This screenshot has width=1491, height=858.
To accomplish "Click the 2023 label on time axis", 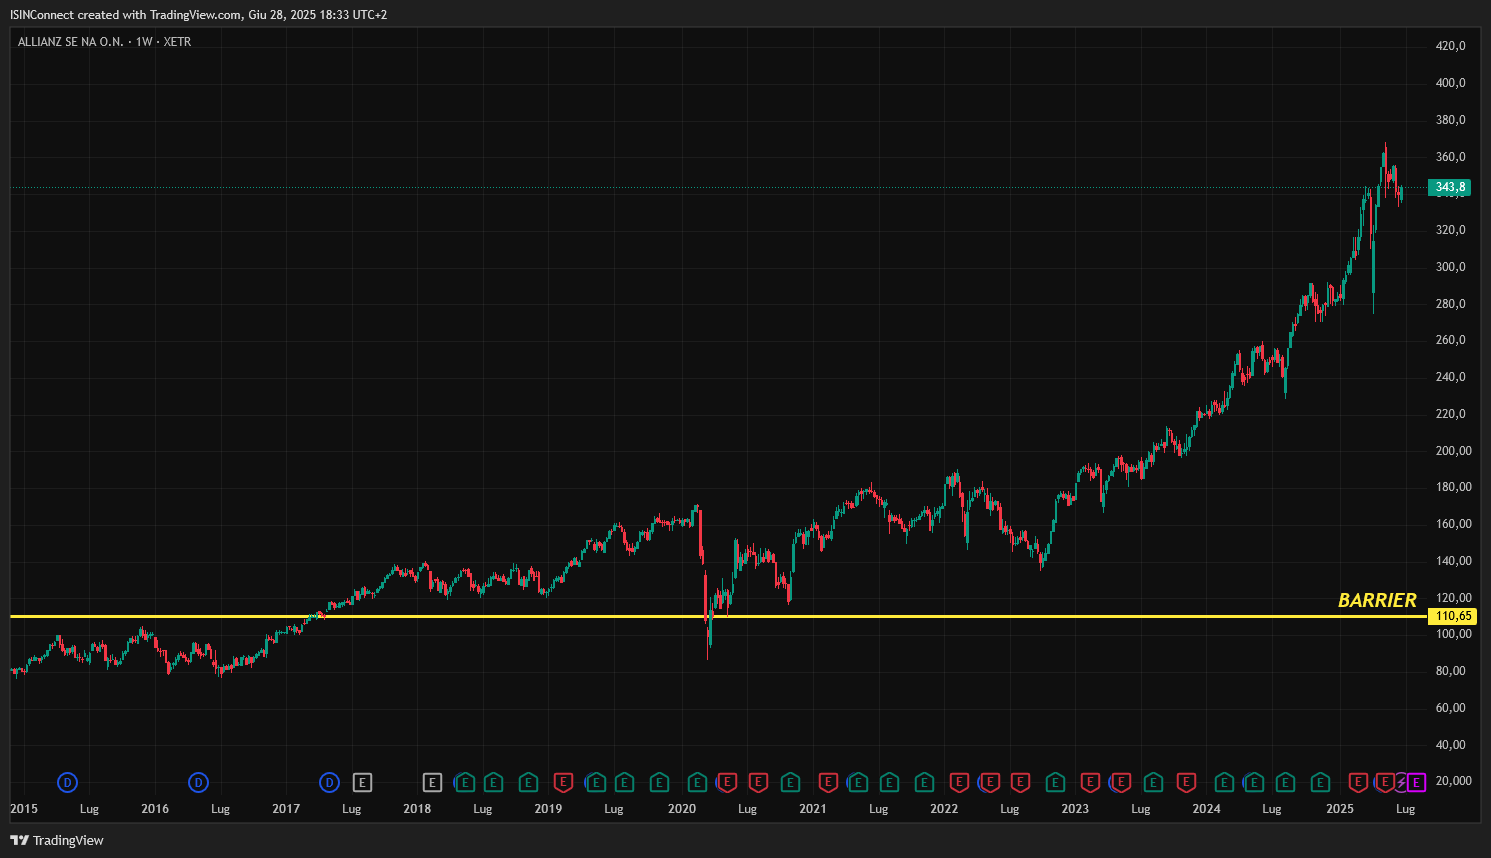I will coord(1075,809).
